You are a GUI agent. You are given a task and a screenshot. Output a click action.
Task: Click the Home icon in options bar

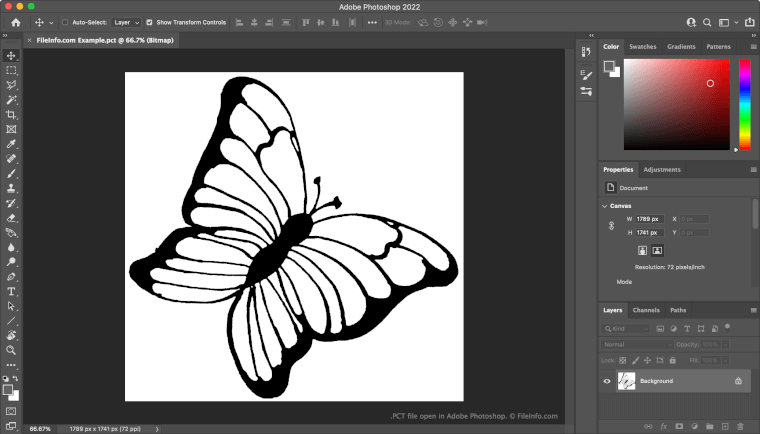[15, 22]
